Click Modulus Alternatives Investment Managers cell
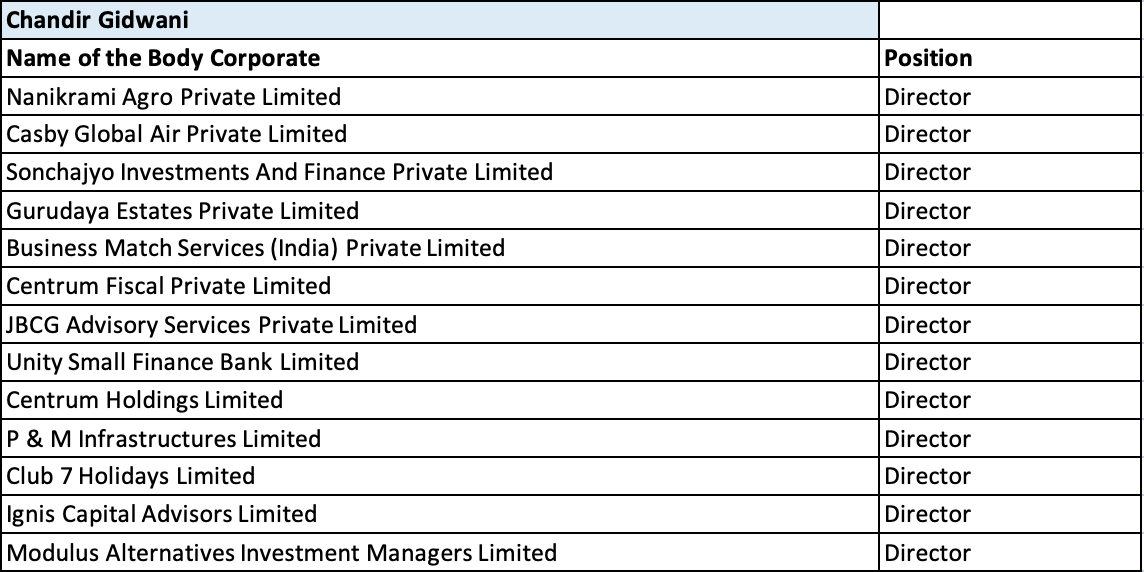The height and width of the screenshot is (572, 1144). point(439,552)
